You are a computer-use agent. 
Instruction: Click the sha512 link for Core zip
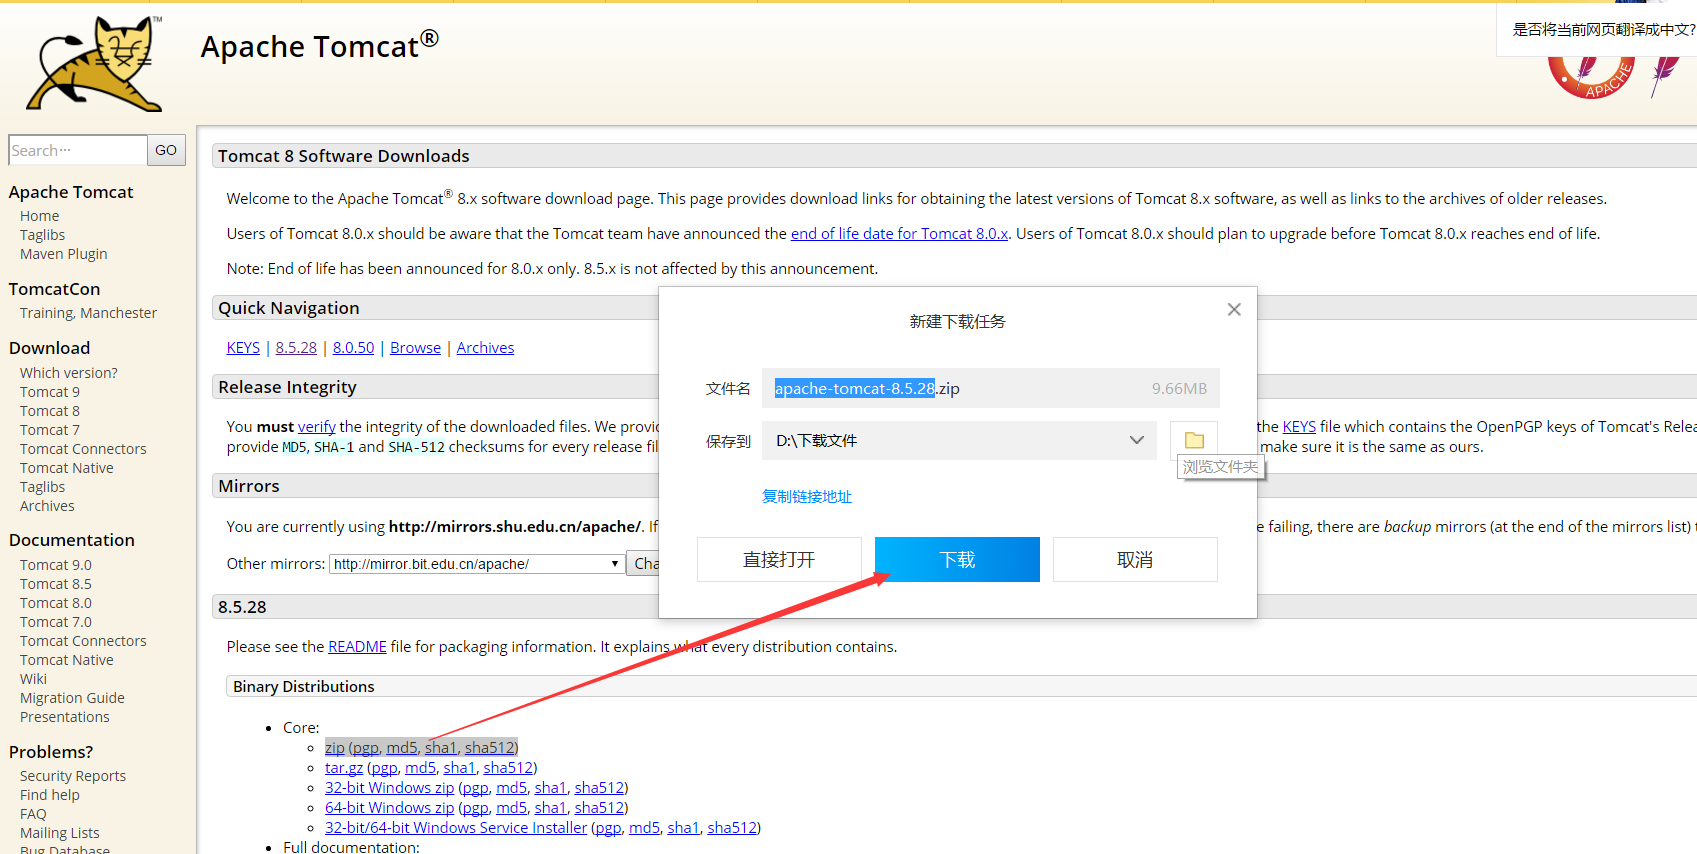(489, 748)
